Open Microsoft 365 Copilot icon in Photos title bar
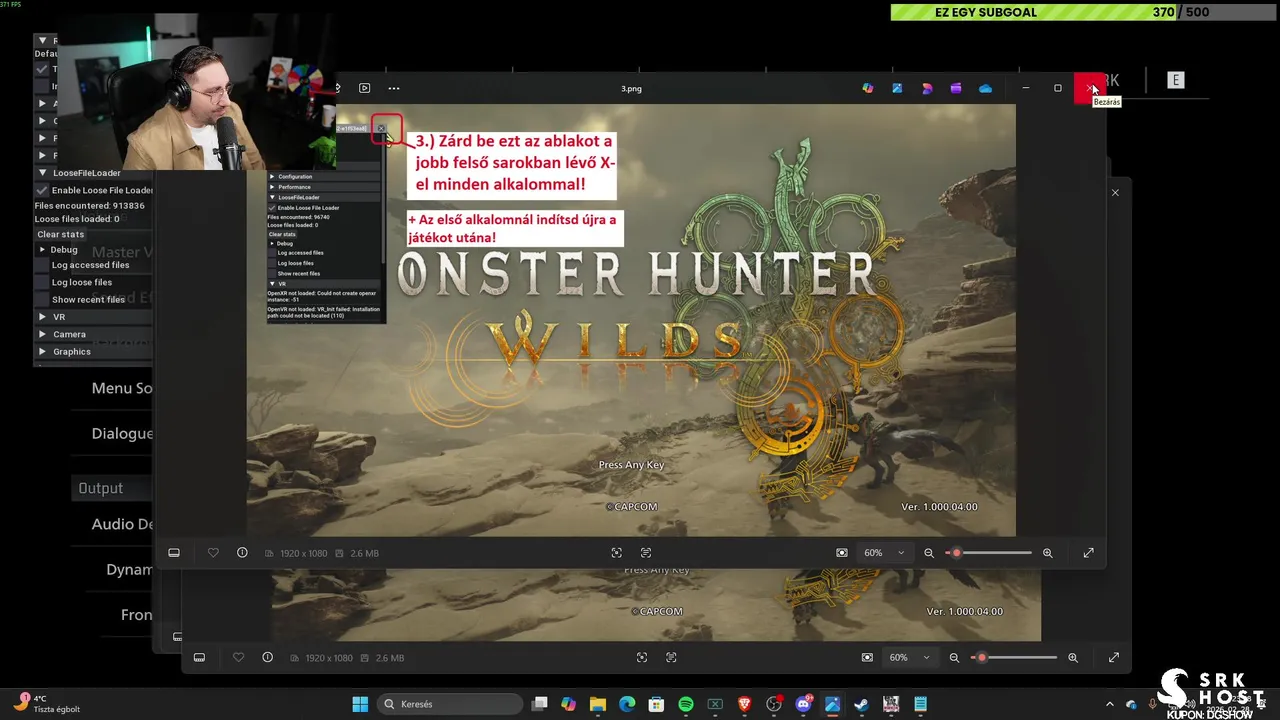Image resolution: width=1280 pixels, height=720 pixels. point(868,88)
